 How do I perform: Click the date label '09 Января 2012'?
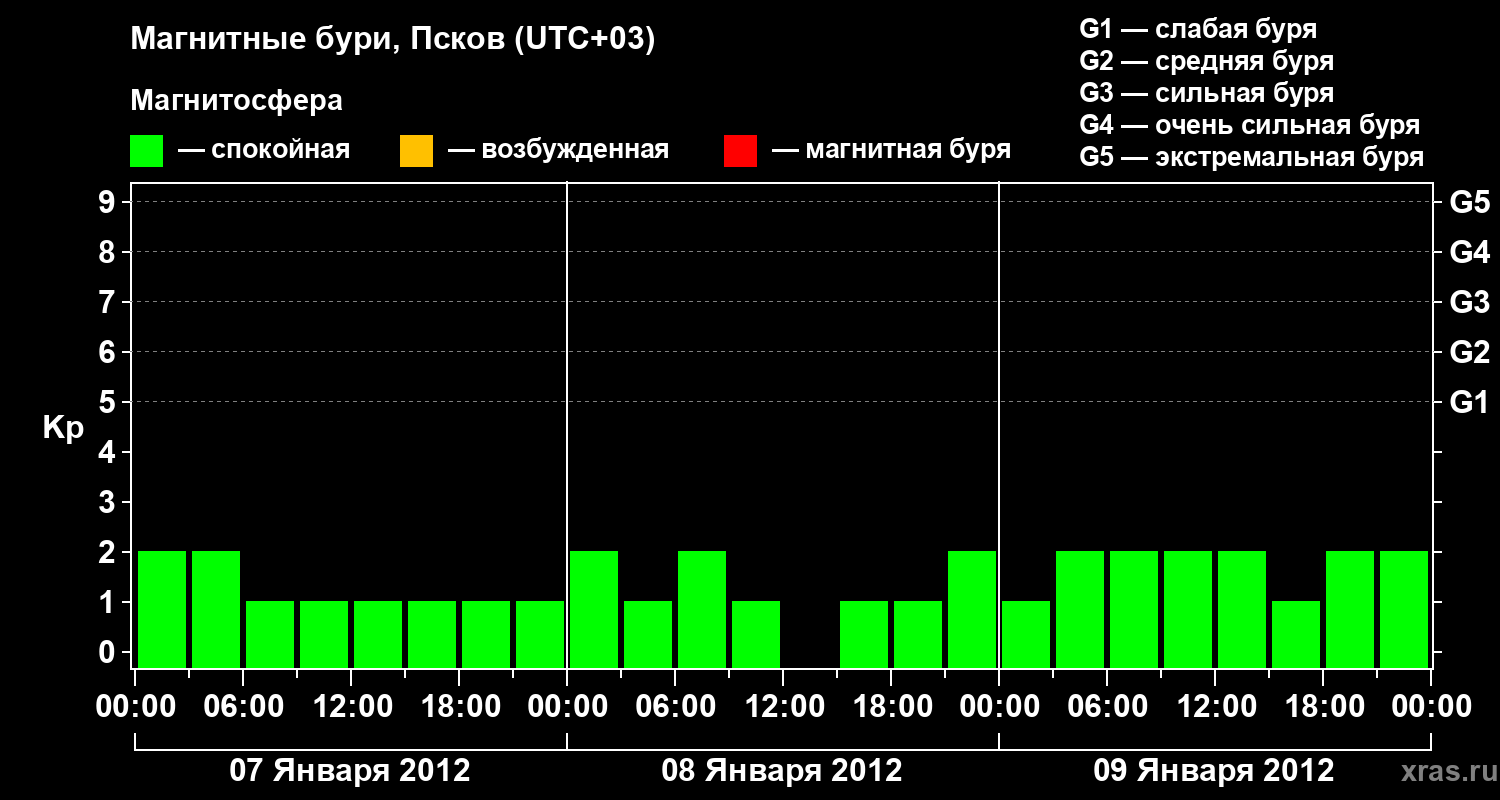point(1214,771)
